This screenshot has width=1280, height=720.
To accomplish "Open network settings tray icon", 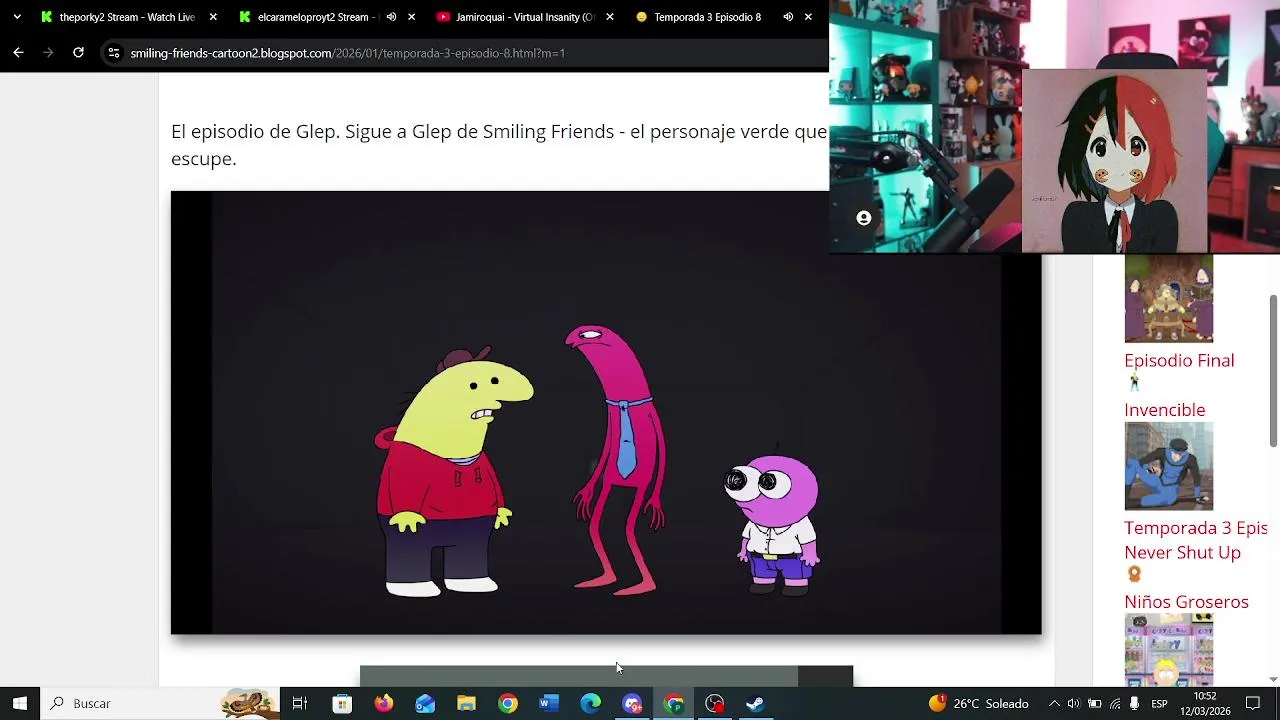I will [x=1115, y=703].
